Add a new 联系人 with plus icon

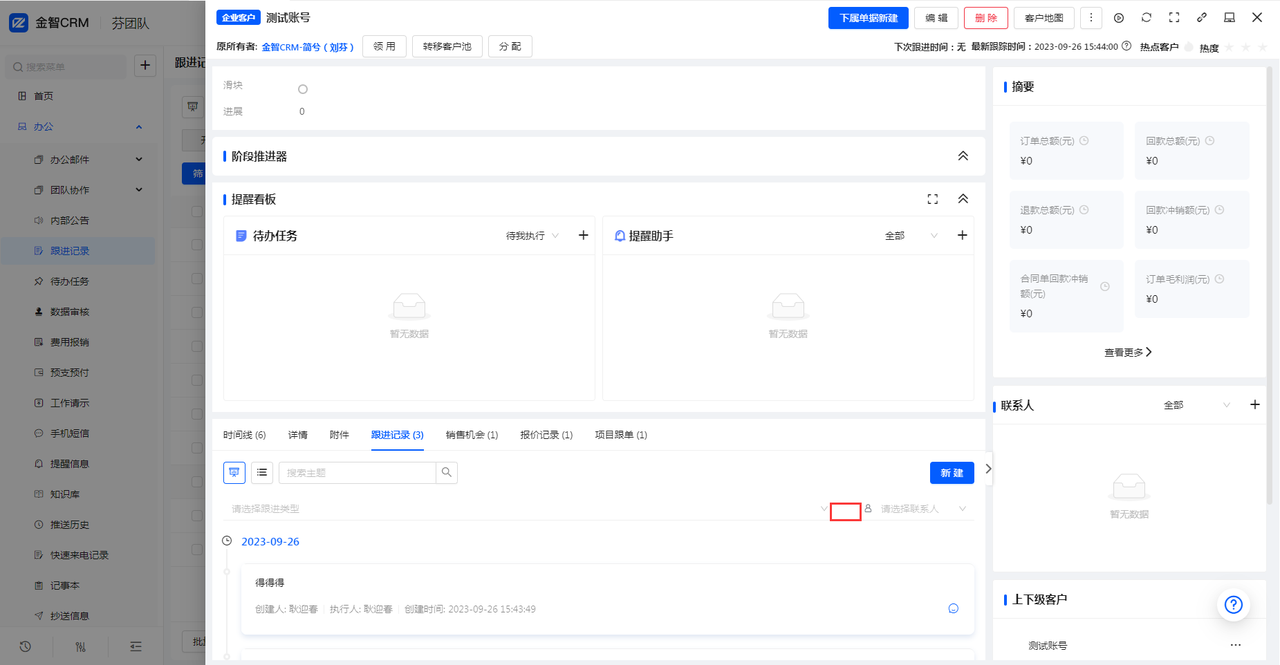[x=1255, y=405]
